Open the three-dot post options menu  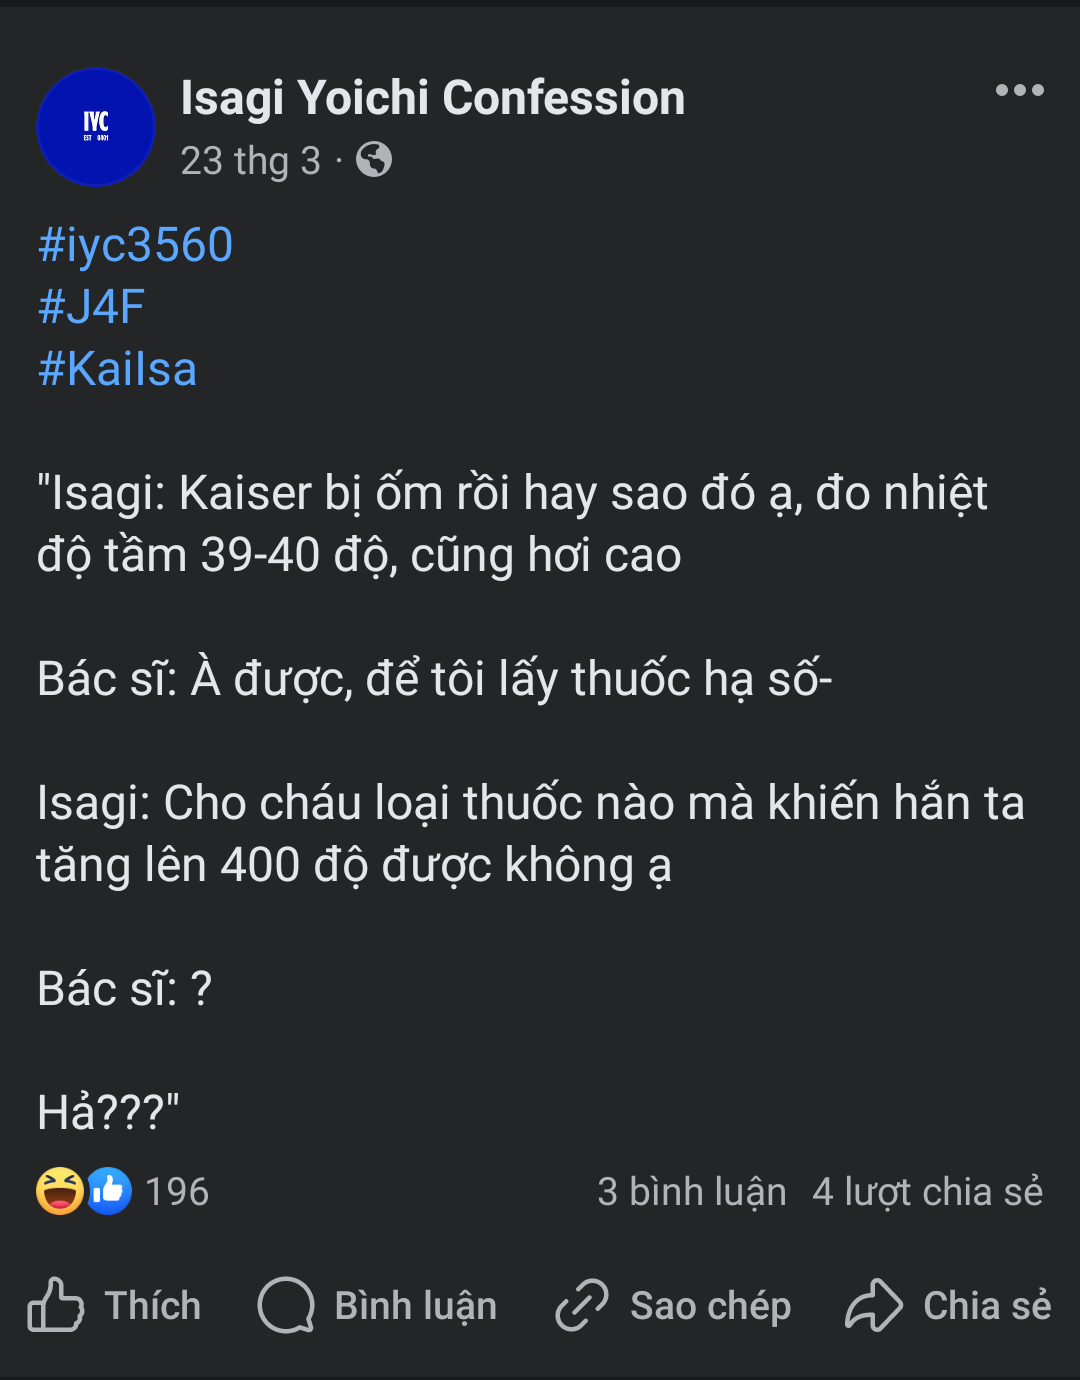pyautogui.click(x=1019, y=90)
